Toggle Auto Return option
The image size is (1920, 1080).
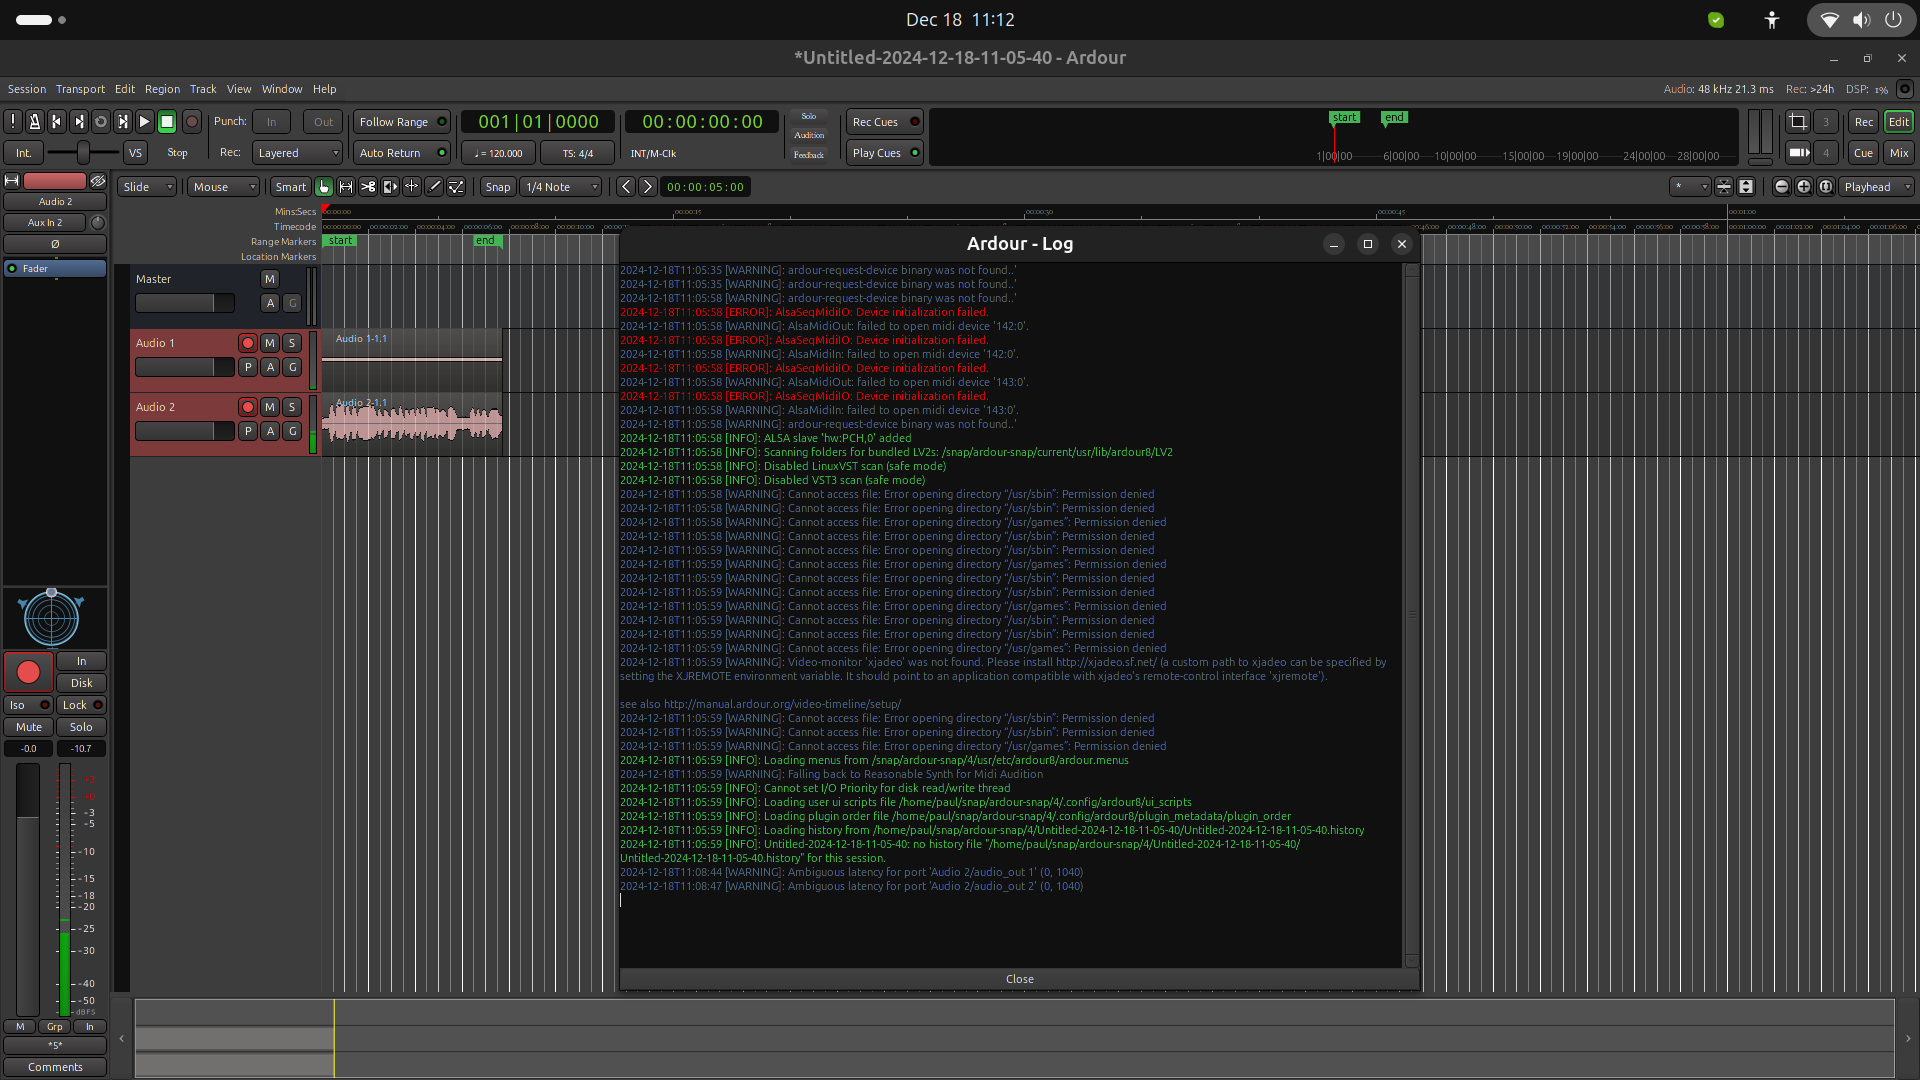click(402, 153)
